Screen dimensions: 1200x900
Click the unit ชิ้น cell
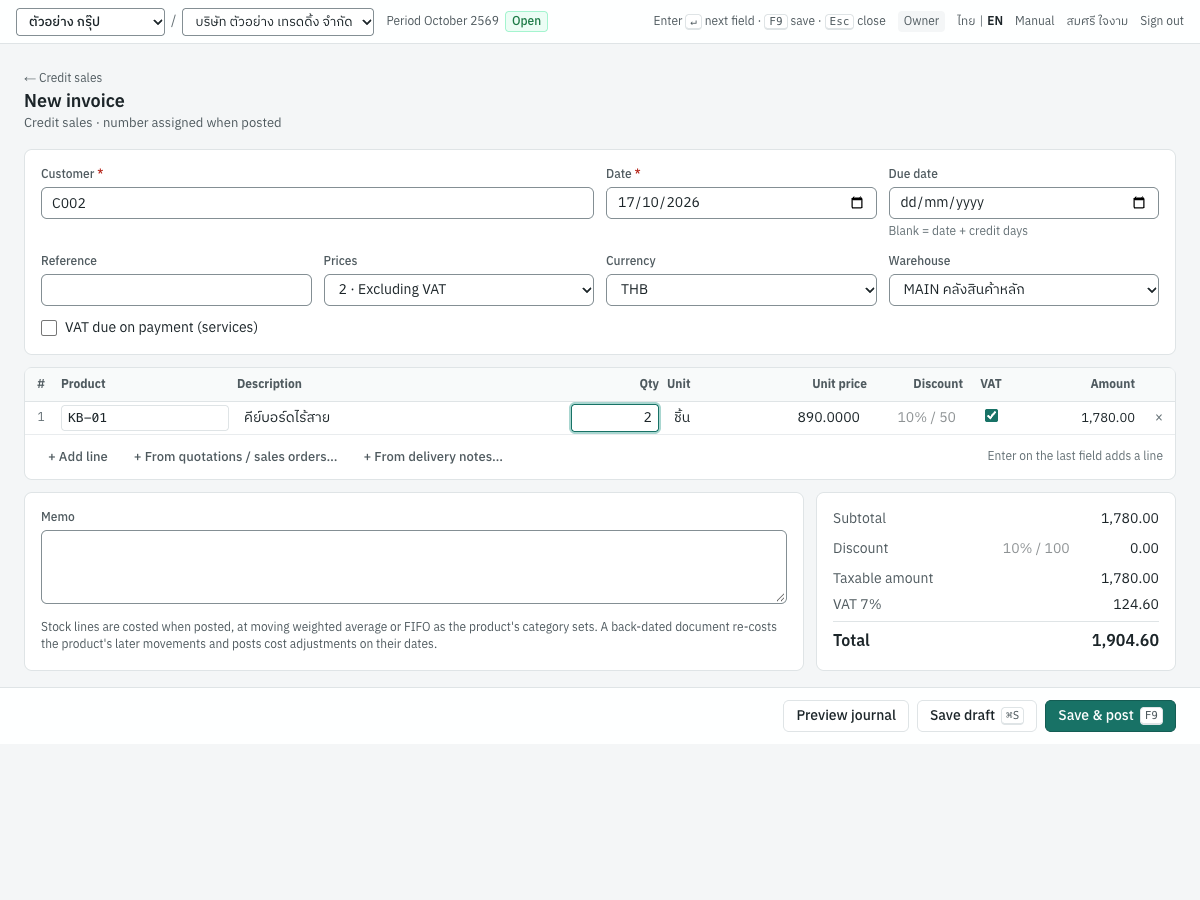point(682,418)
